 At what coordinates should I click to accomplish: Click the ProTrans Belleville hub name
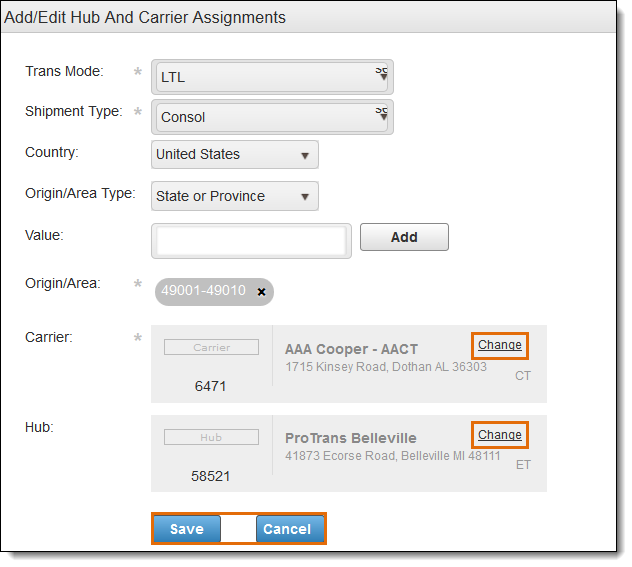(350, 438)
